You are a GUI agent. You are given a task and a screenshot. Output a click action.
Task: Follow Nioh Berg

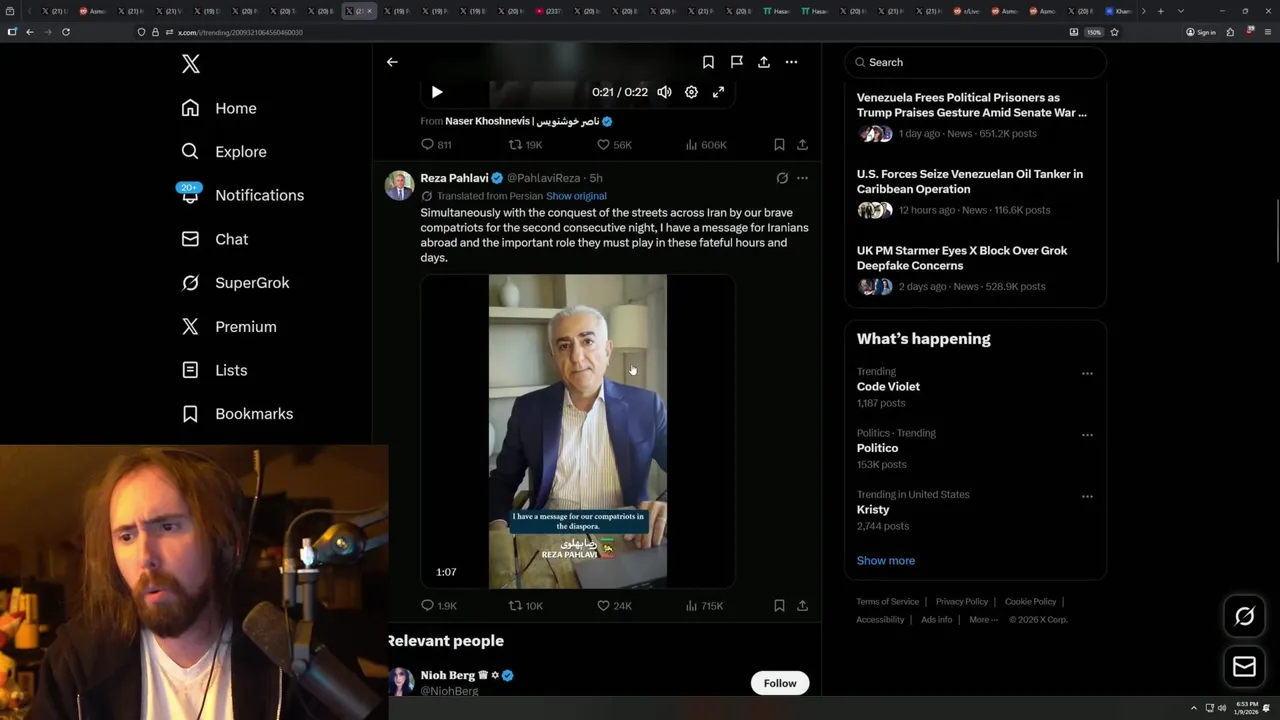click(780, 683)
